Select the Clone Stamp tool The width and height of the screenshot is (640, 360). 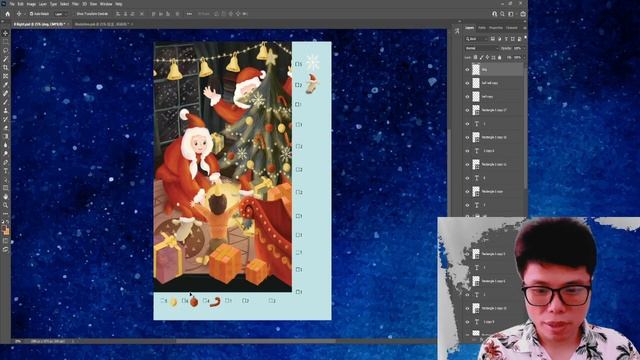click(x=5, y=110)
